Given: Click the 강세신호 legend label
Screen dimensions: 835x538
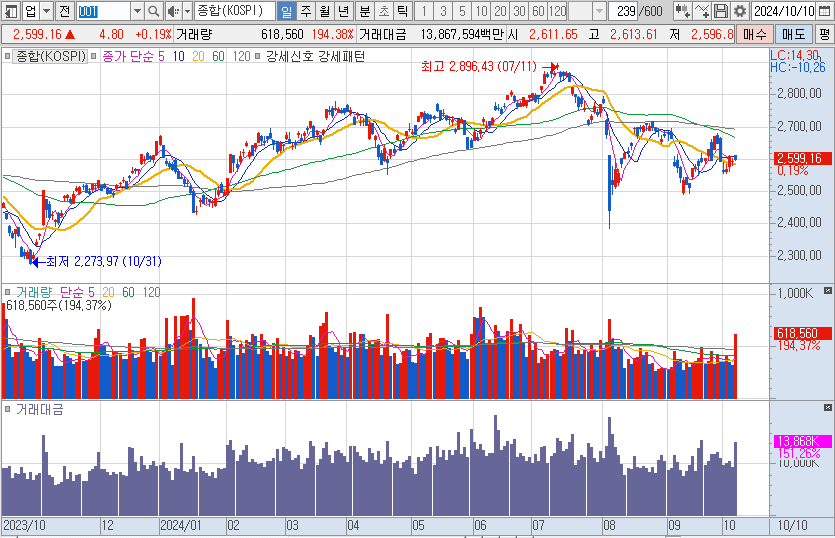Looking at the screenshot, I should pyautogui.click(x=290, y=56).
